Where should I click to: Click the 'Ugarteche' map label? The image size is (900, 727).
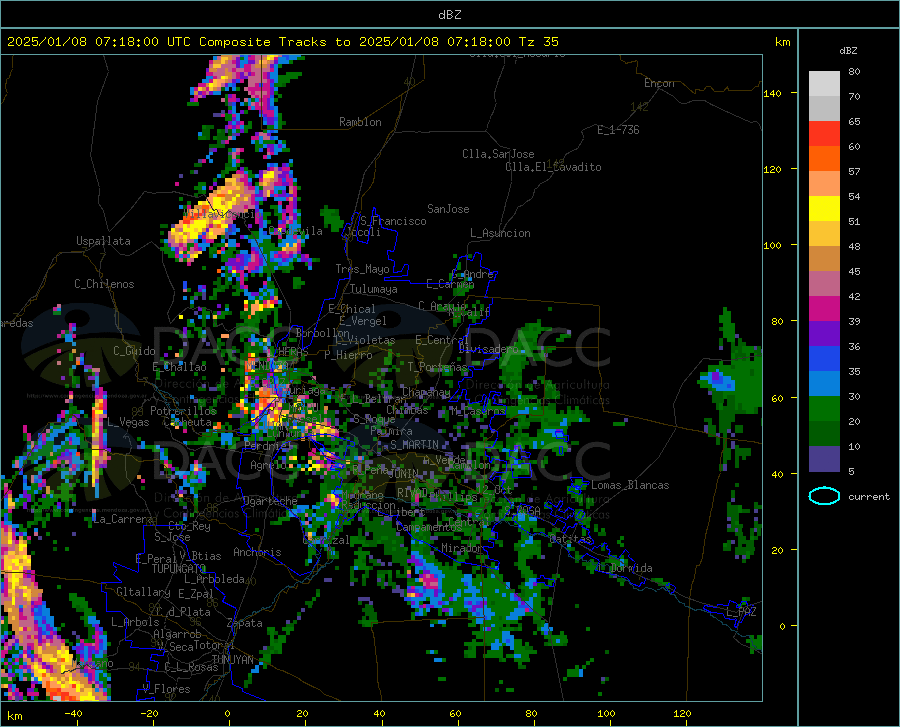pos(270,501)
